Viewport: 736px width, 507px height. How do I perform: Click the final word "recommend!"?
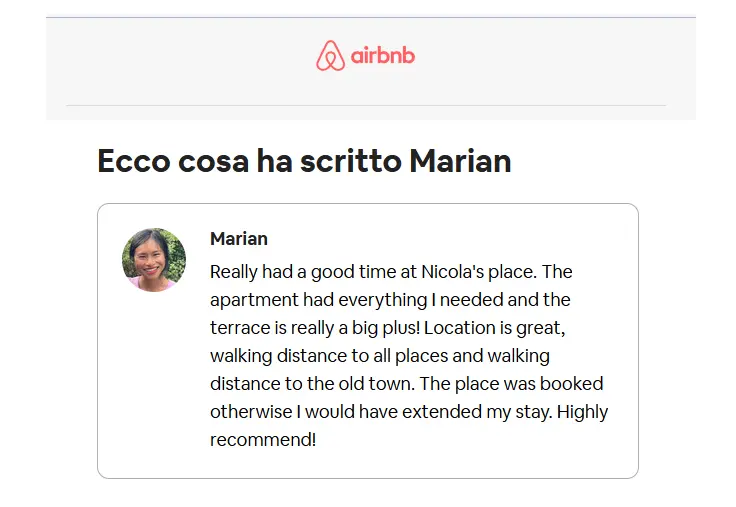click(263, 440)
